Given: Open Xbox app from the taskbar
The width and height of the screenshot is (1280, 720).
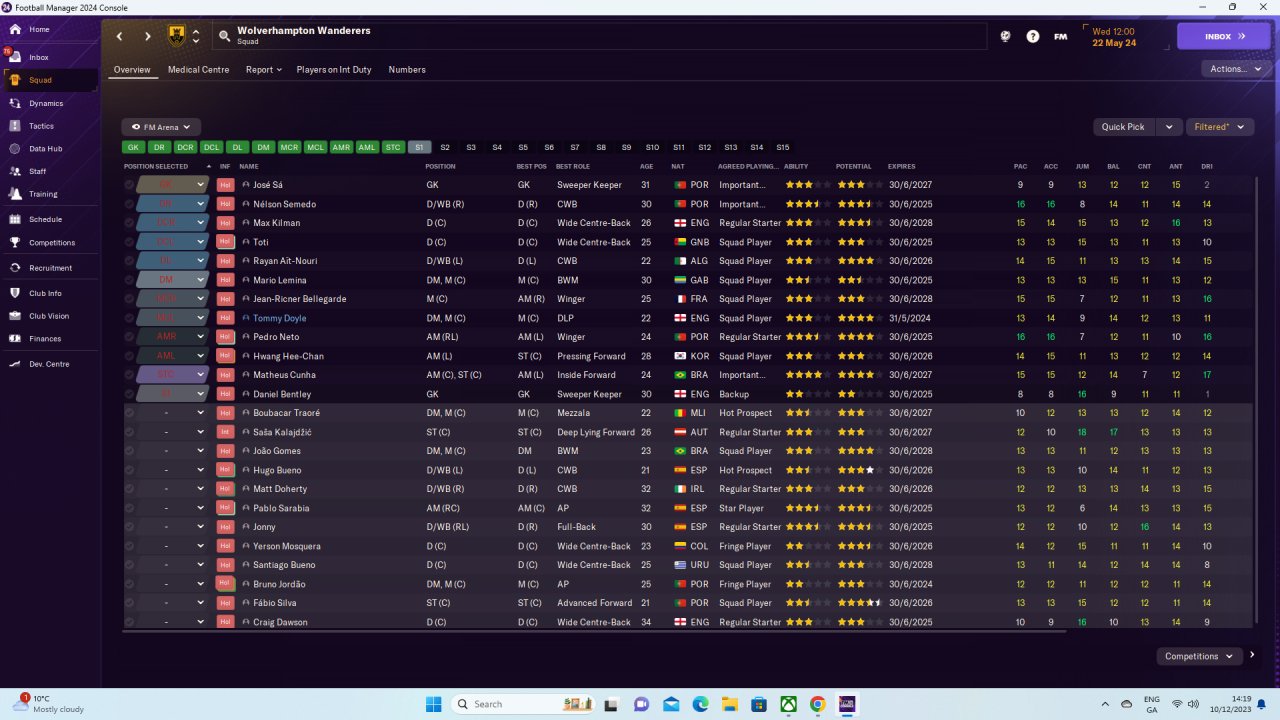Looking at the screenshot, I should coord(788,704).
